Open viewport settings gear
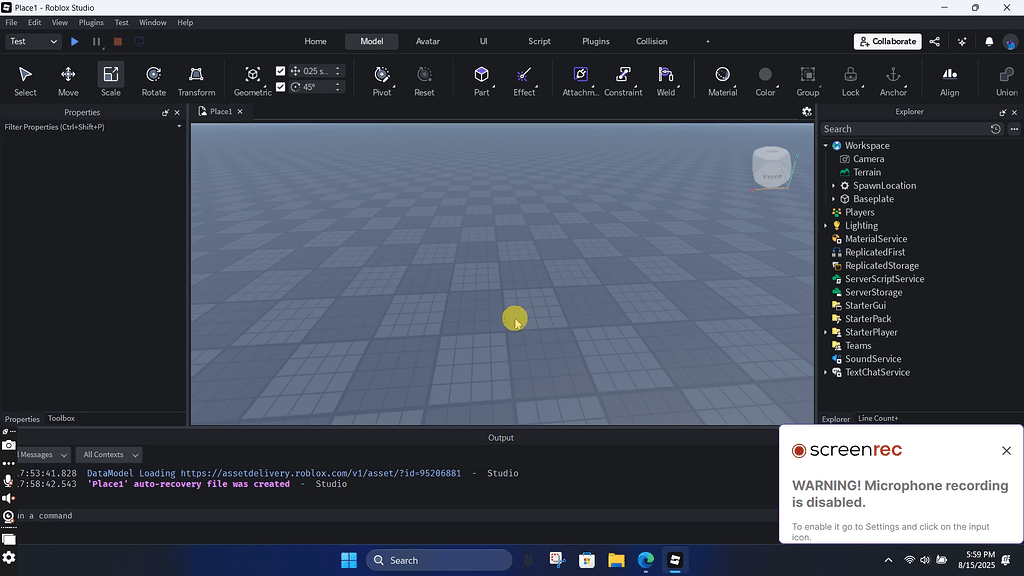This screenshot has height=576, width=1024. (807, 112)
